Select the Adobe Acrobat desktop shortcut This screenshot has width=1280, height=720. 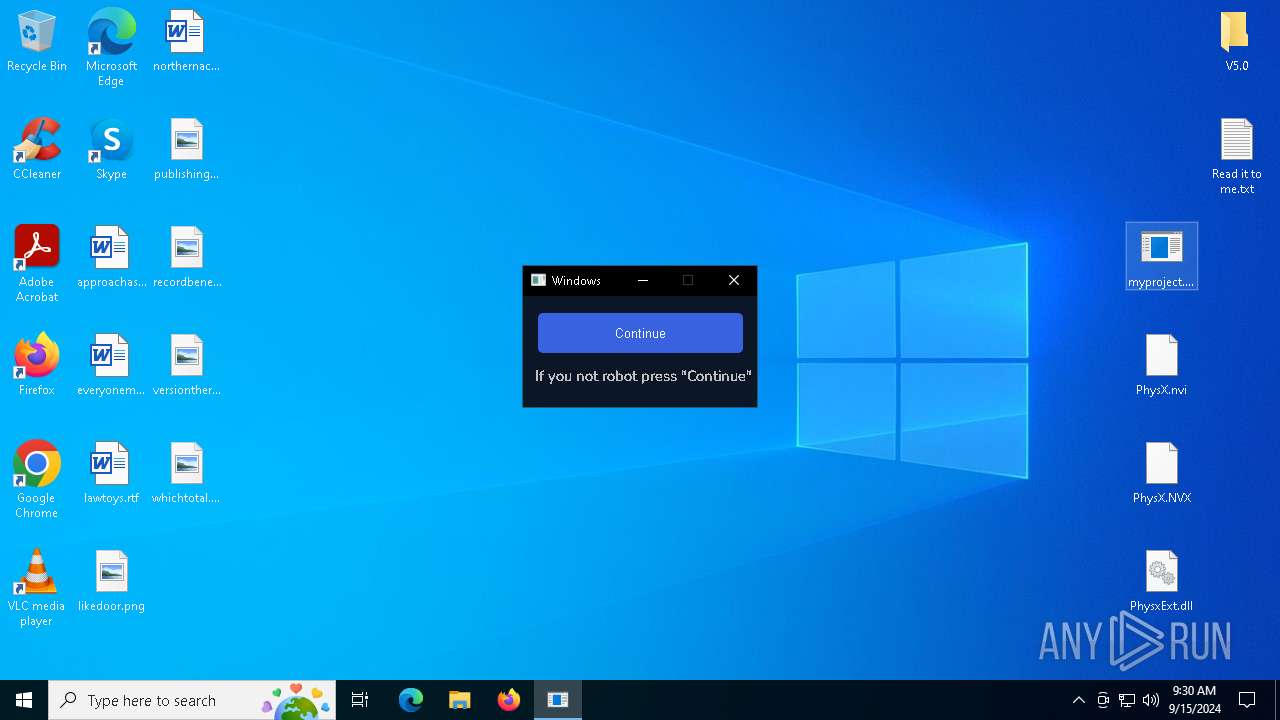37,263
